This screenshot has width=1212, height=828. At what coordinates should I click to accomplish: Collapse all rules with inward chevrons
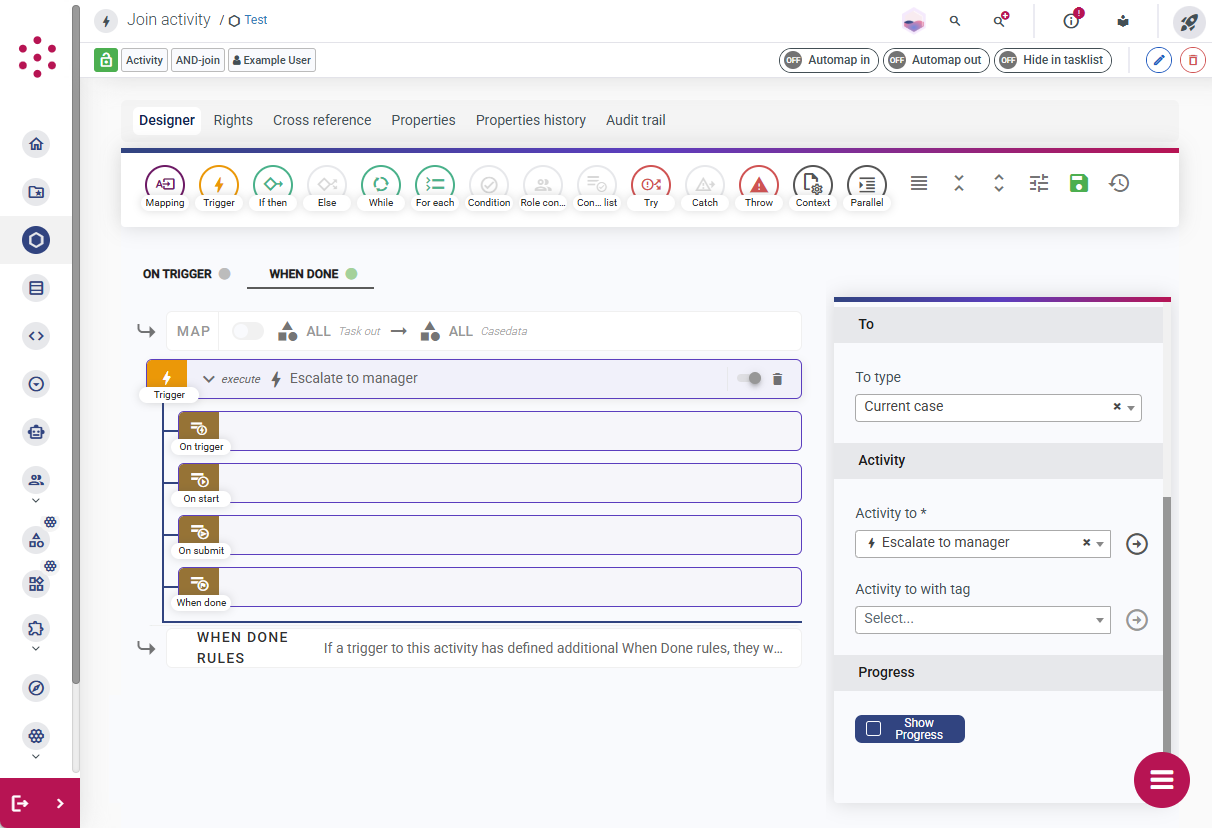(959, 183)
